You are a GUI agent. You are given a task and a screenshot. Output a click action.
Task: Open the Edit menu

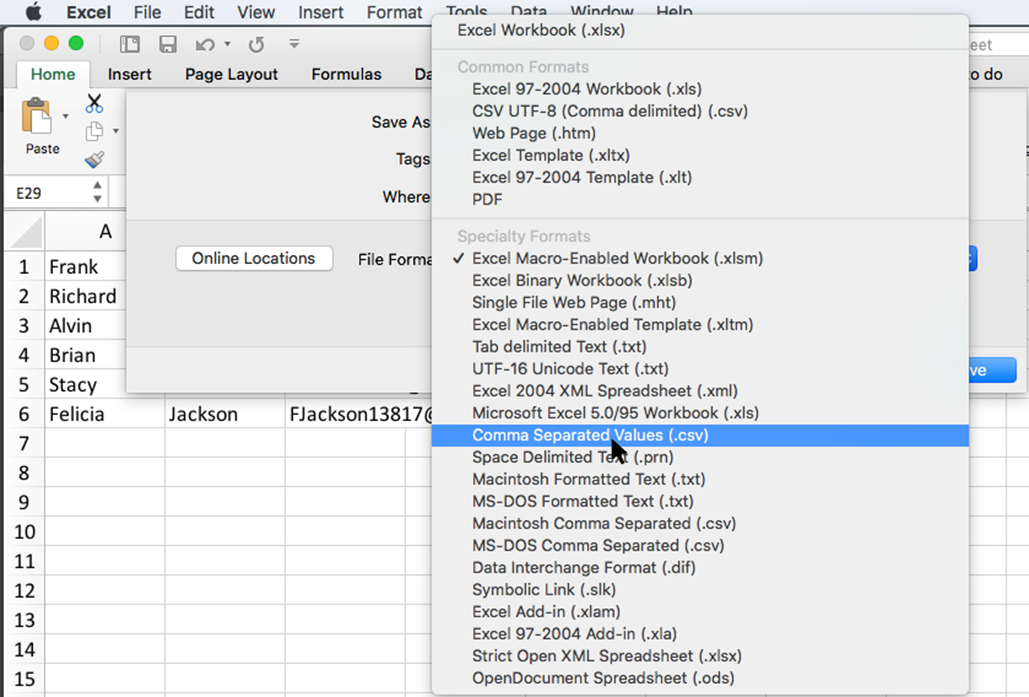coord(199,12)
